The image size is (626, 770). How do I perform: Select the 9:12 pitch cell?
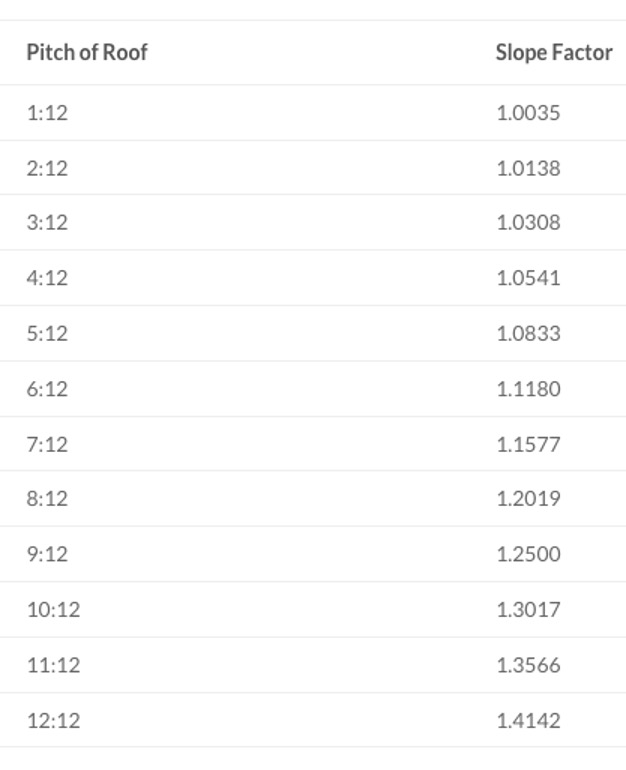(x=47, y=554)
